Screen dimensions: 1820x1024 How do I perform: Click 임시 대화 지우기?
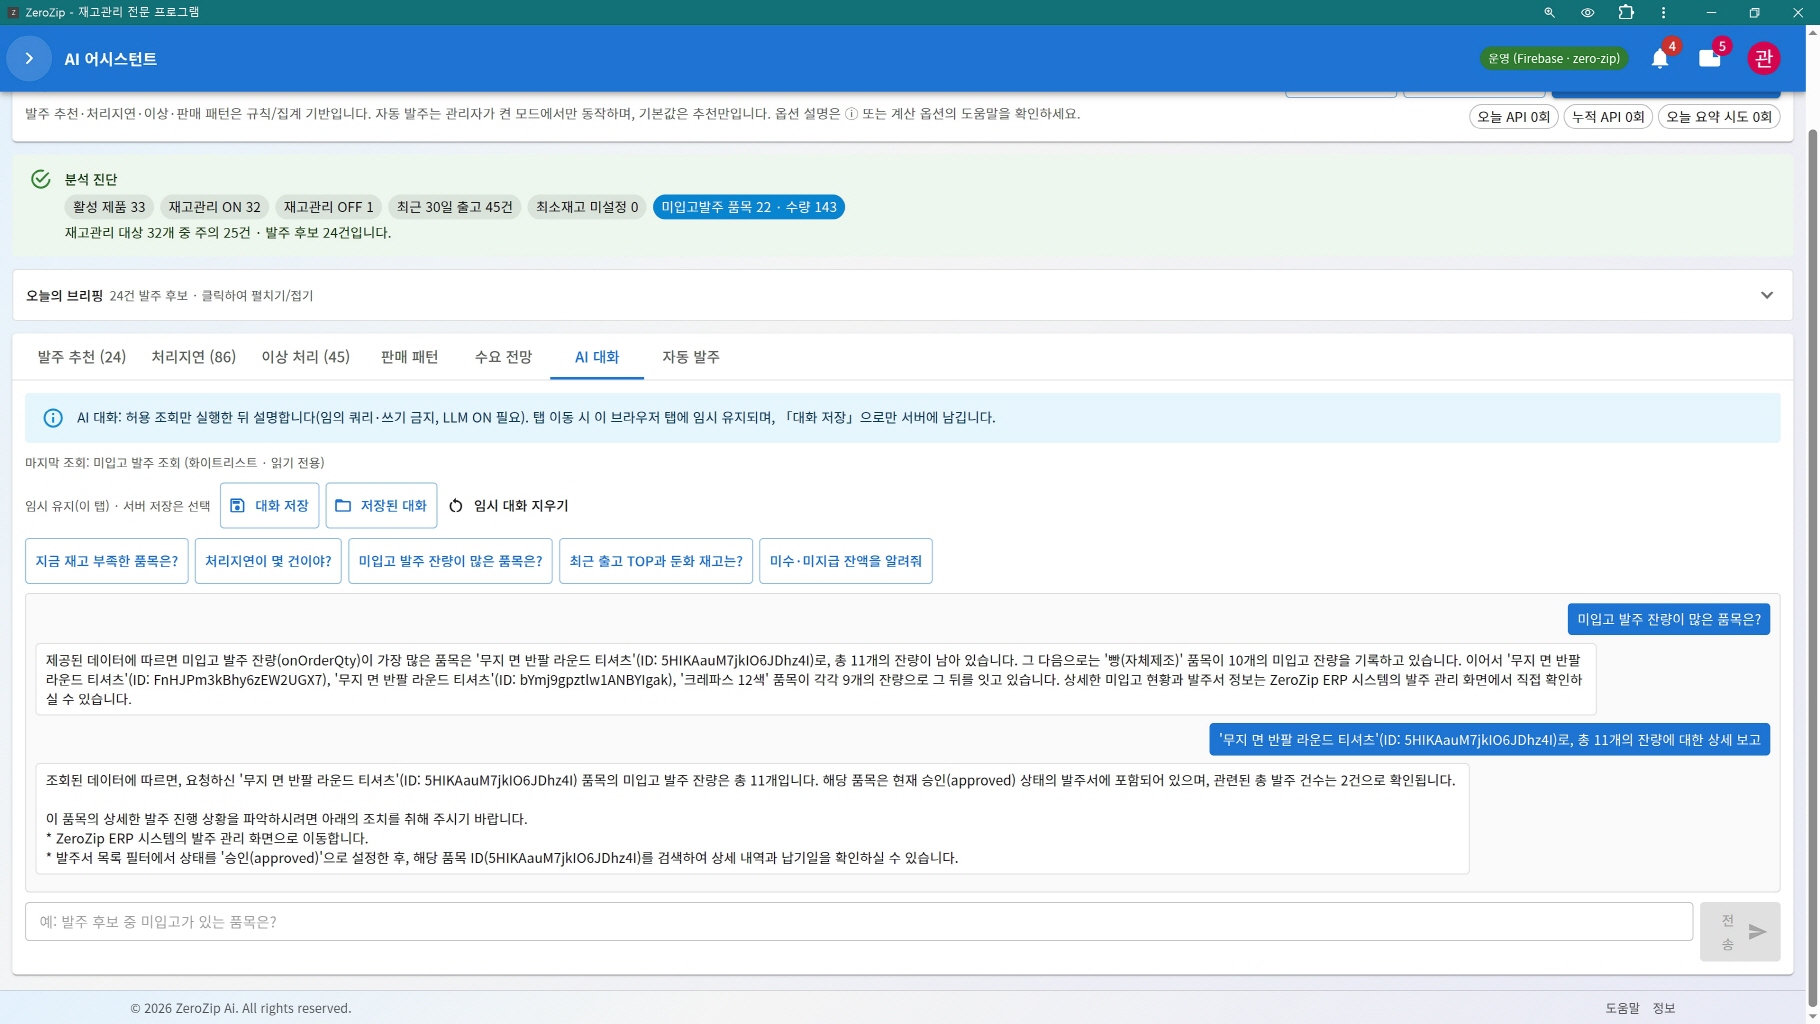point(509,506)
